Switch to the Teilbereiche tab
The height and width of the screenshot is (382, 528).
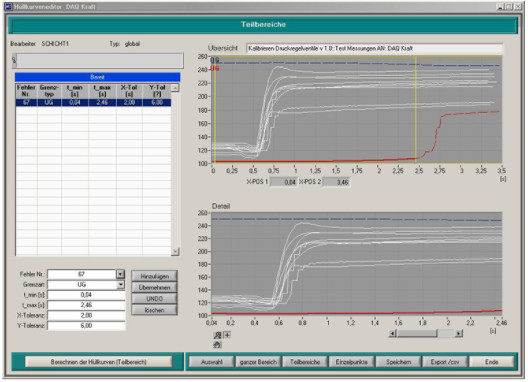tap(305, 362)
